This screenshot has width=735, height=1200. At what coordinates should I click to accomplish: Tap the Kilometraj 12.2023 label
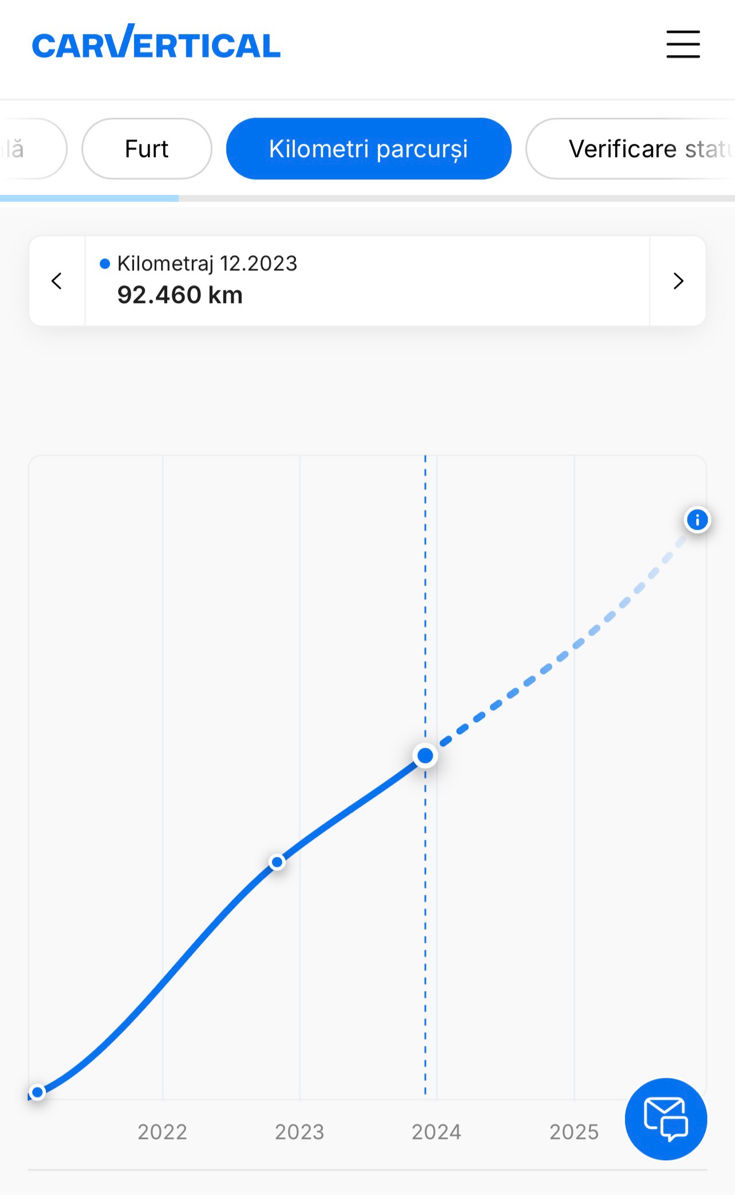click(x=207, y=264)
